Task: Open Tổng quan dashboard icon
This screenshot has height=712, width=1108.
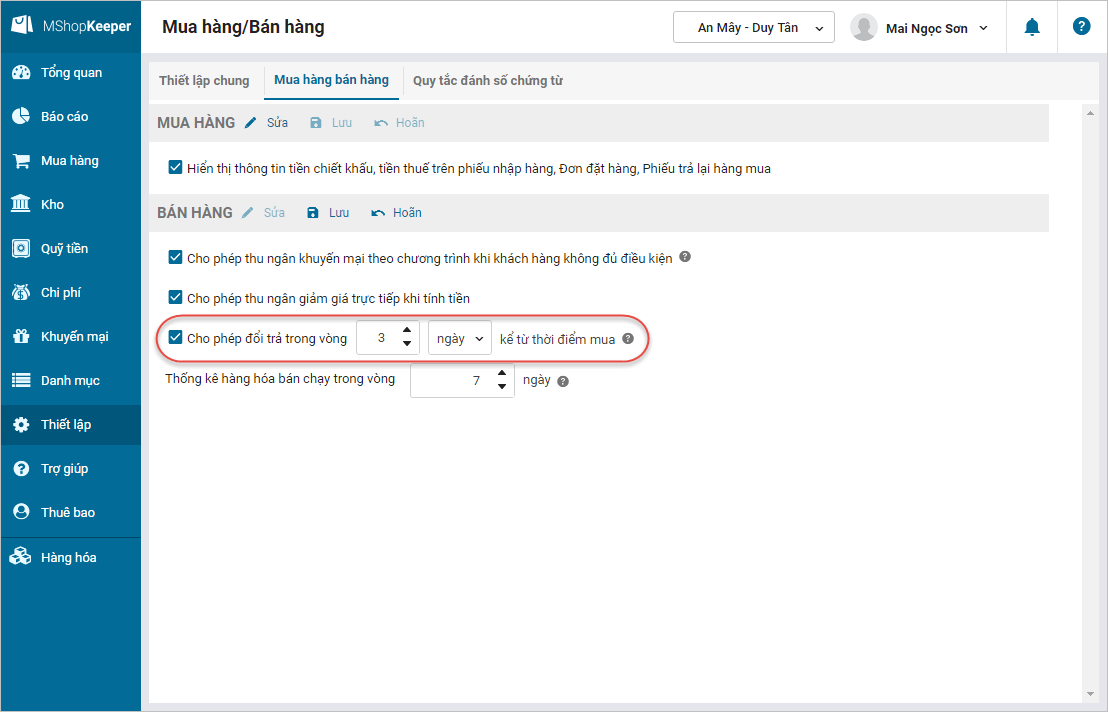Action: tap(21, 72)
